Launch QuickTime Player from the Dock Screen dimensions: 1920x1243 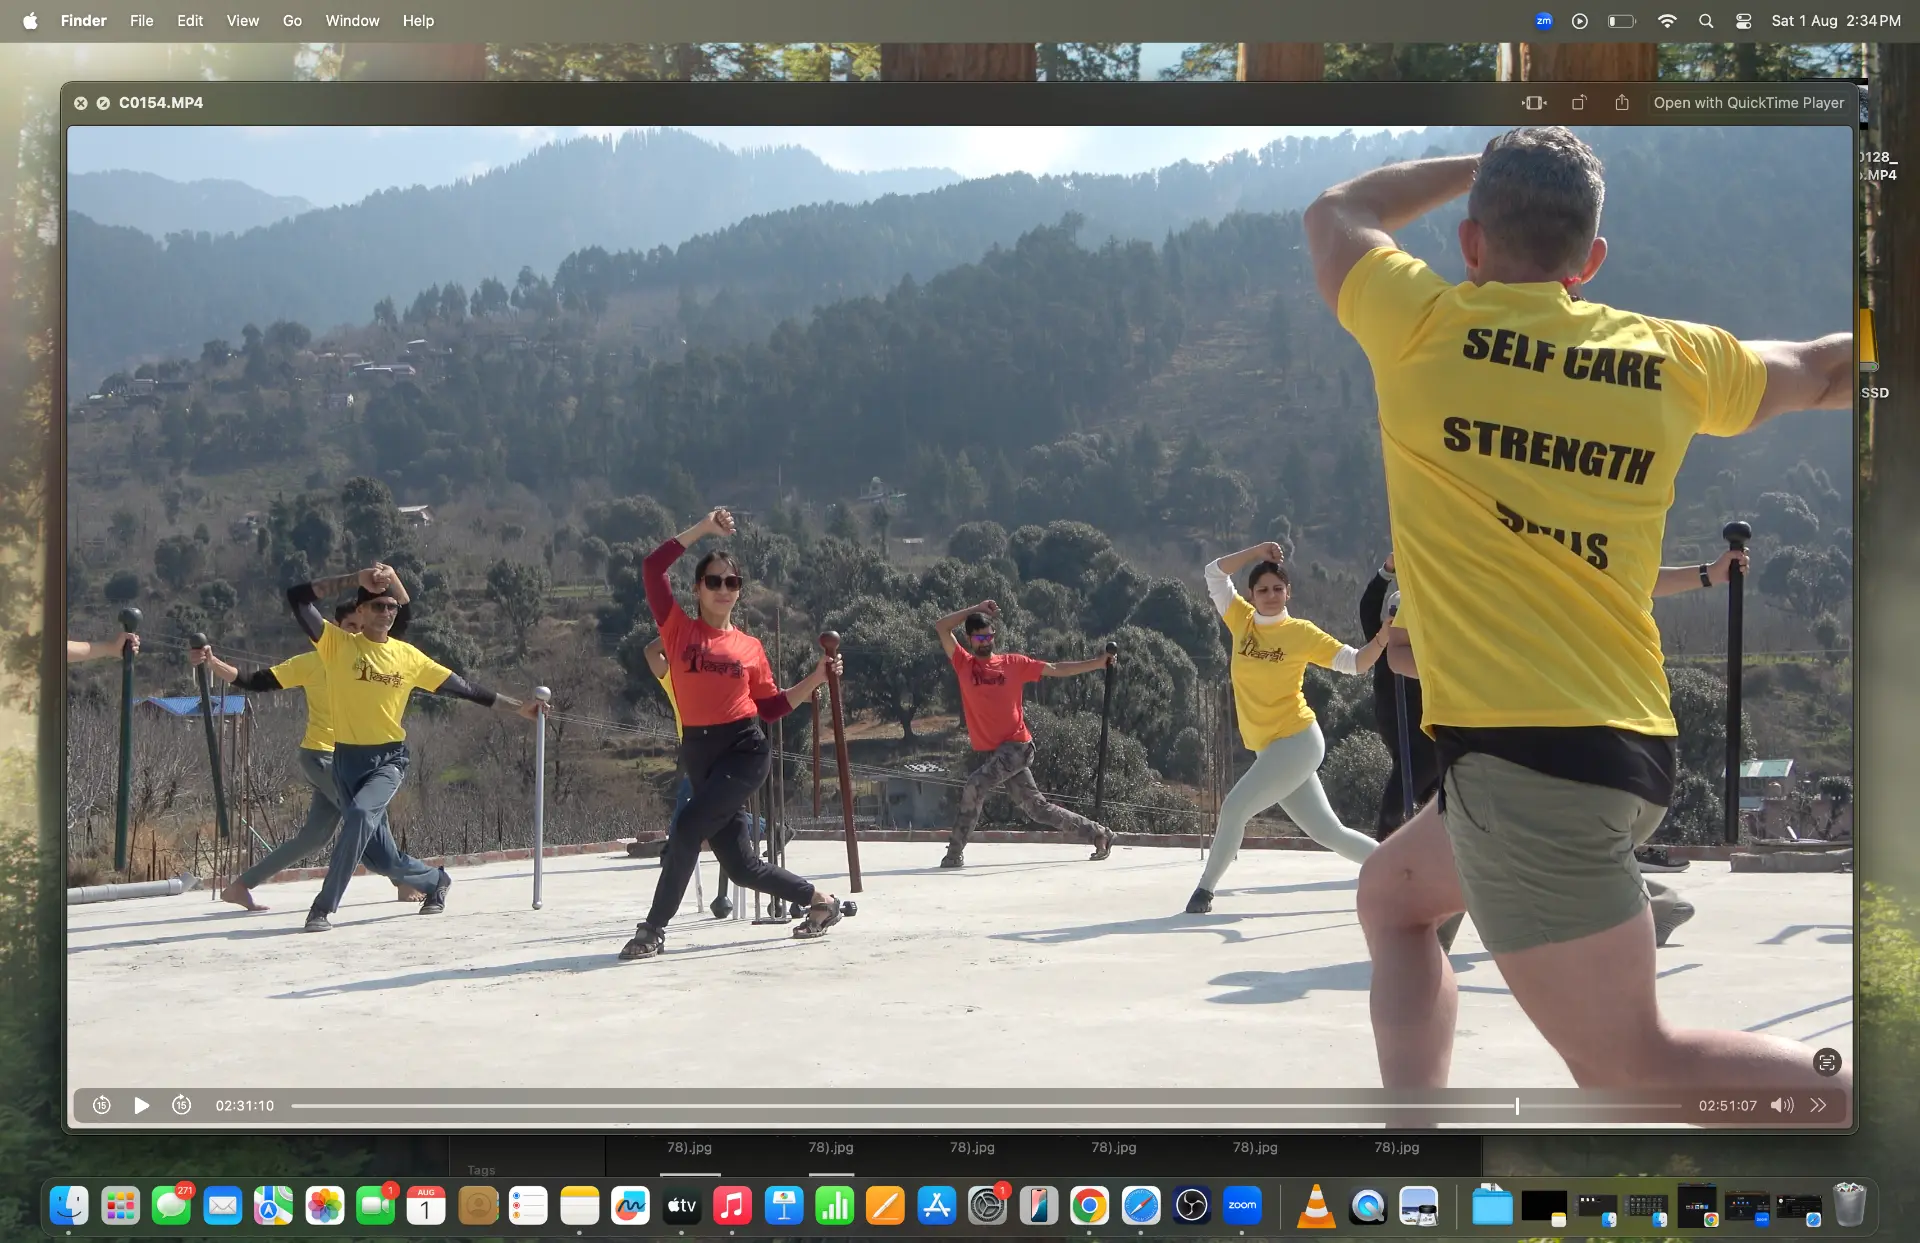coord(1367,1206)
